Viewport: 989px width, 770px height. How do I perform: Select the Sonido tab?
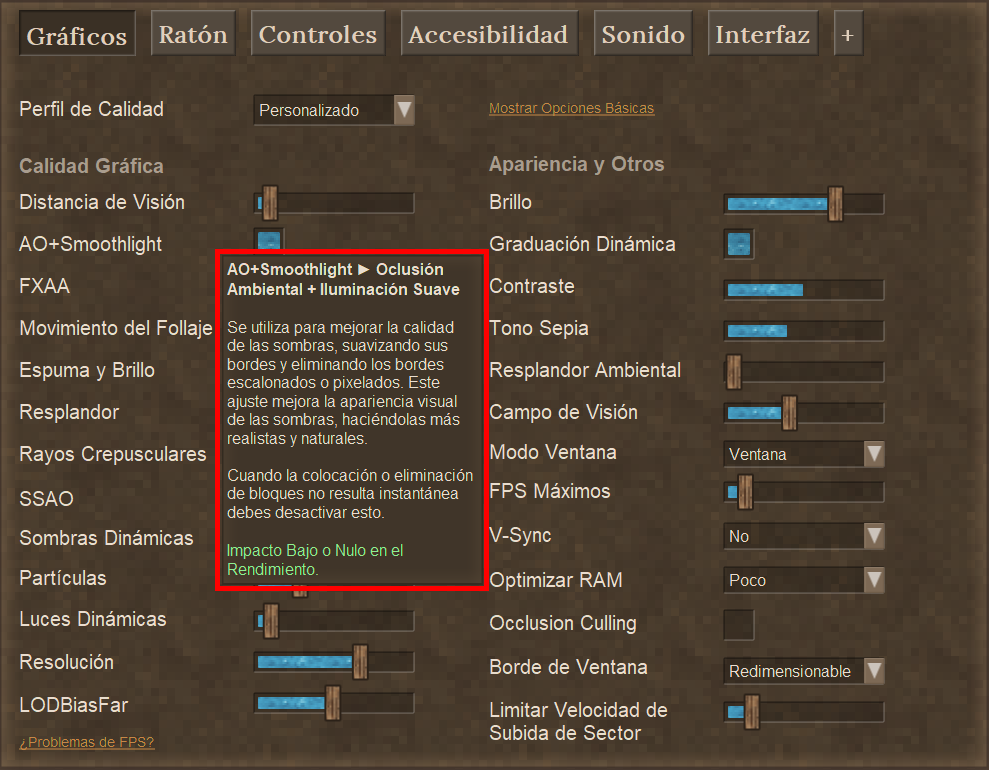click(643, 35)
